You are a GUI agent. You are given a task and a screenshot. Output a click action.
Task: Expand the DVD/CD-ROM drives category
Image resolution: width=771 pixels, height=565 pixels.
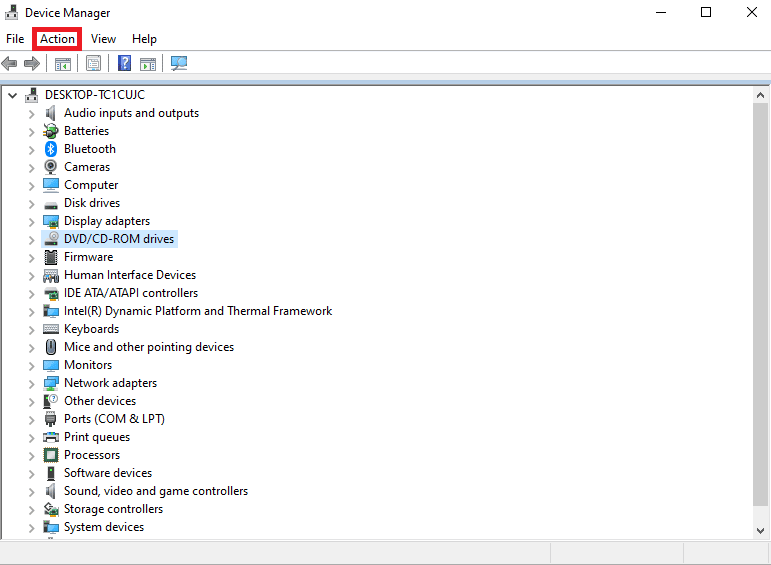31,240
